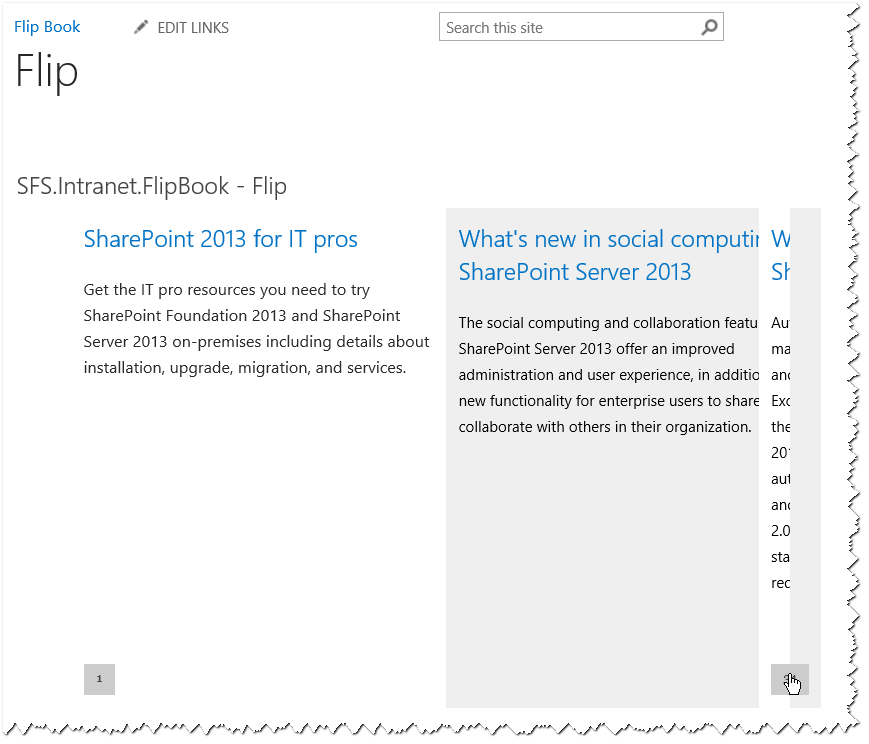The width and height of the screenshot is (869, 744).
Task: Click the page 1 number button
Action: pyautogui.click(x=99, y=679)
